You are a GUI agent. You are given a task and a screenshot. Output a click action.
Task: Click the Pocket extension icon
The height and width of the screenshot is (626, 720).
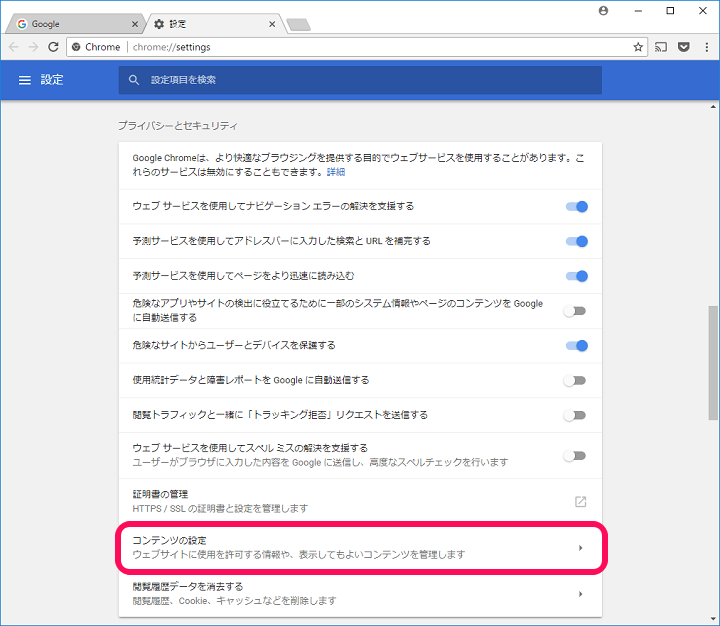pos(684,47)
